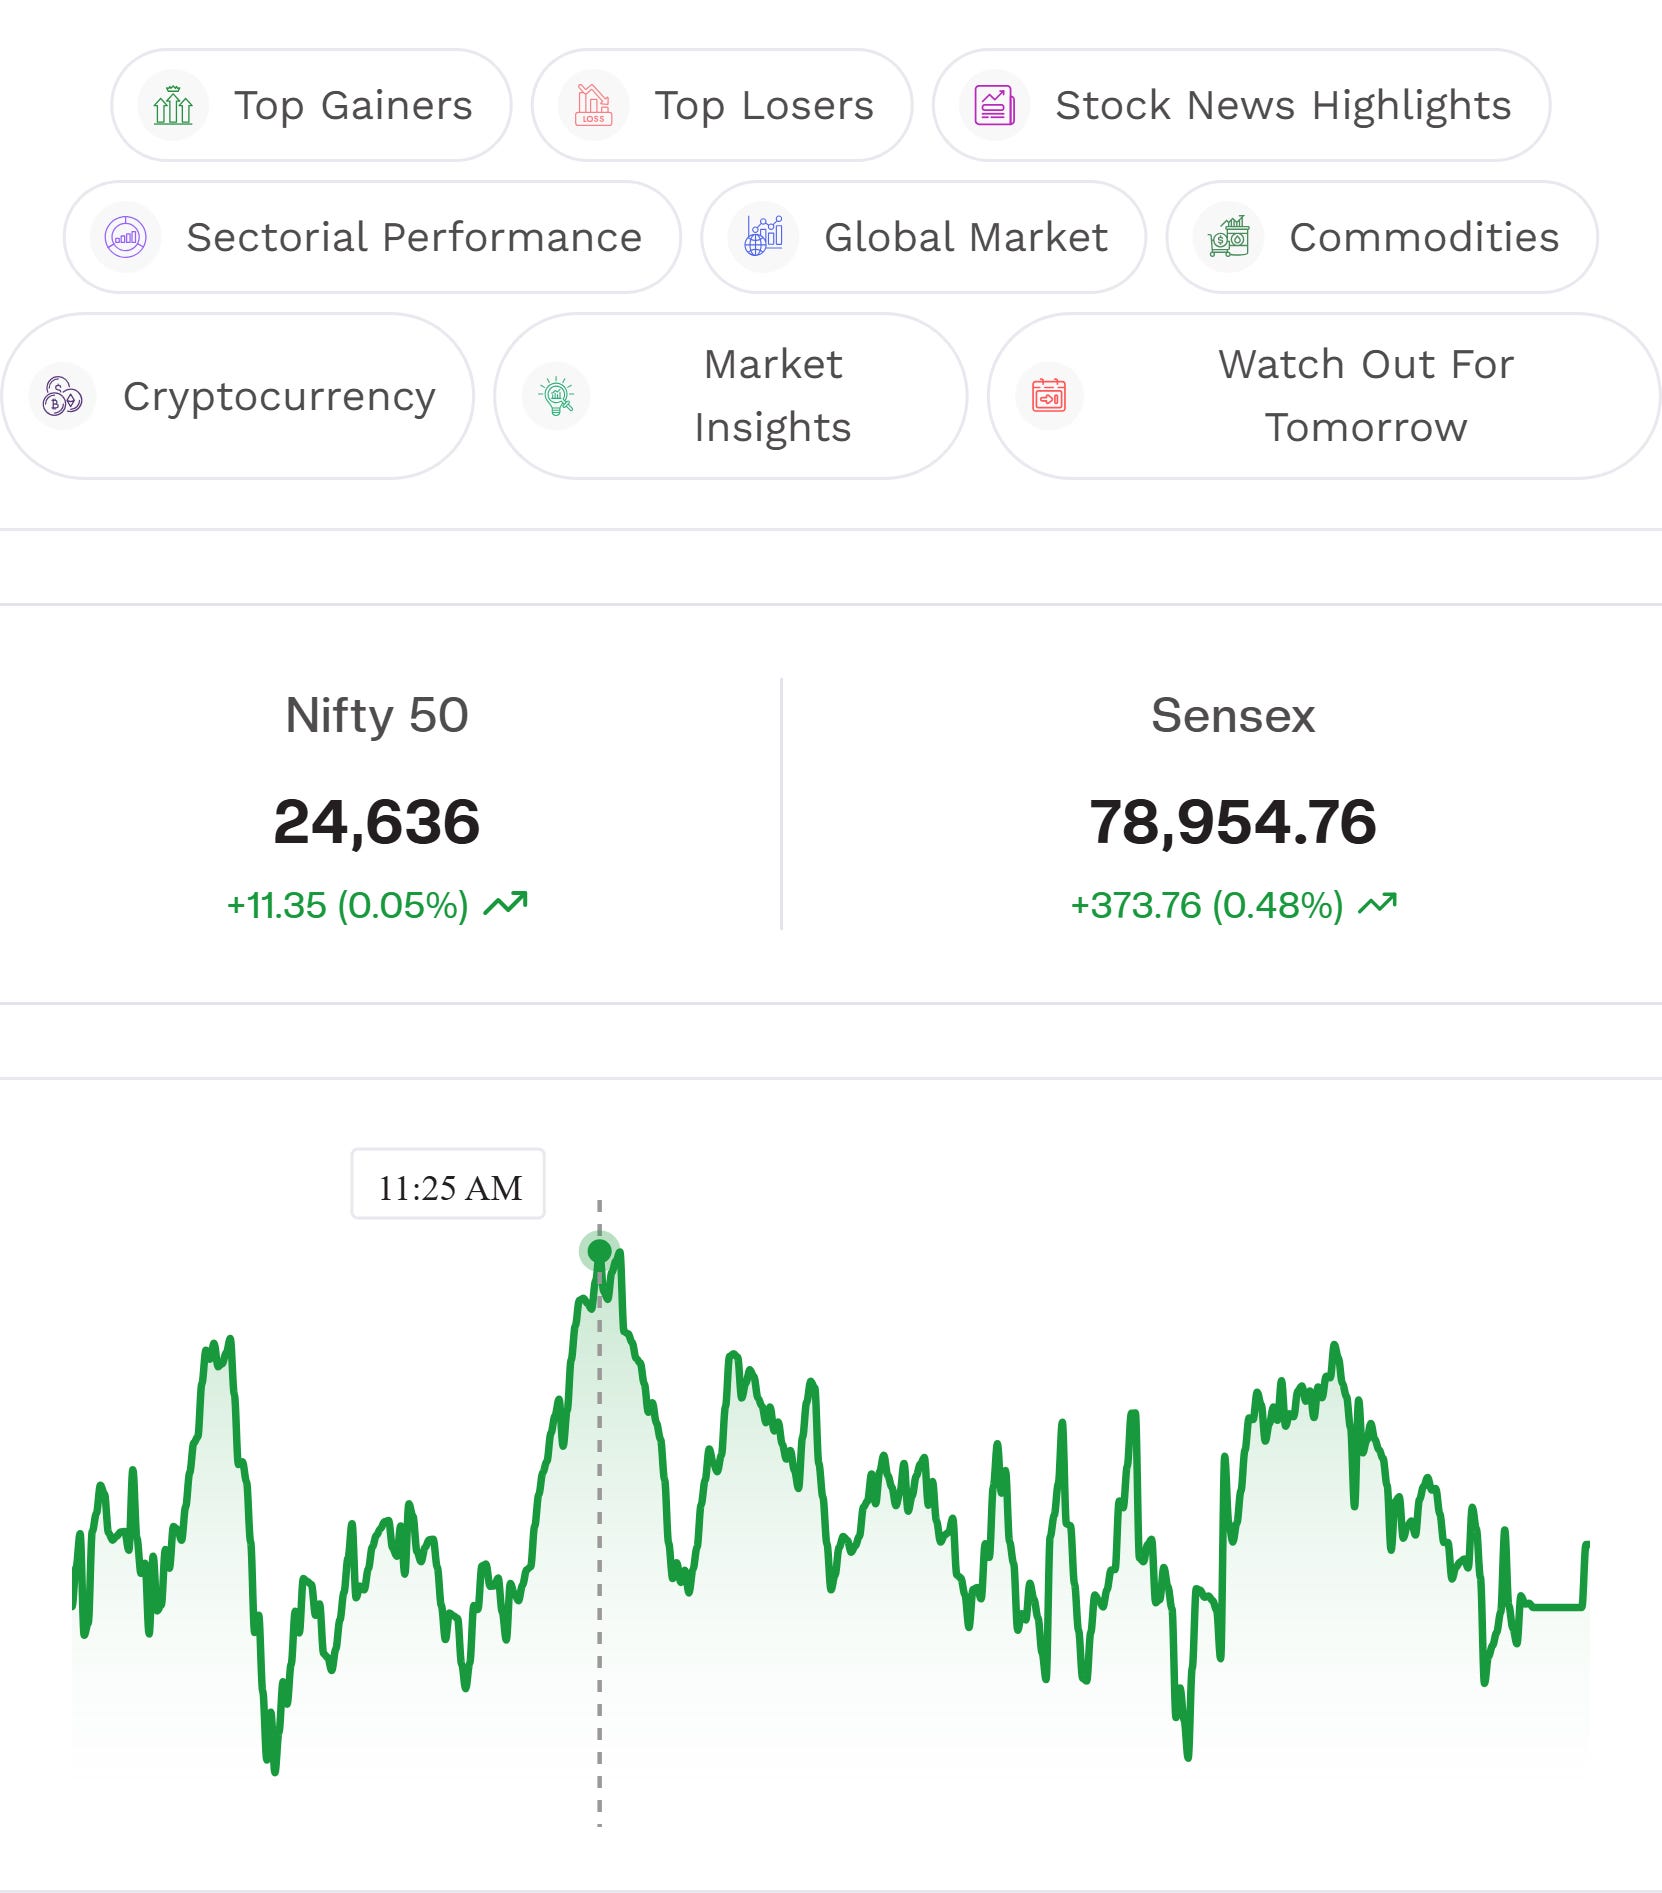
Task: Click the Top Gainers crown bars icon
Action: (173, 105)
